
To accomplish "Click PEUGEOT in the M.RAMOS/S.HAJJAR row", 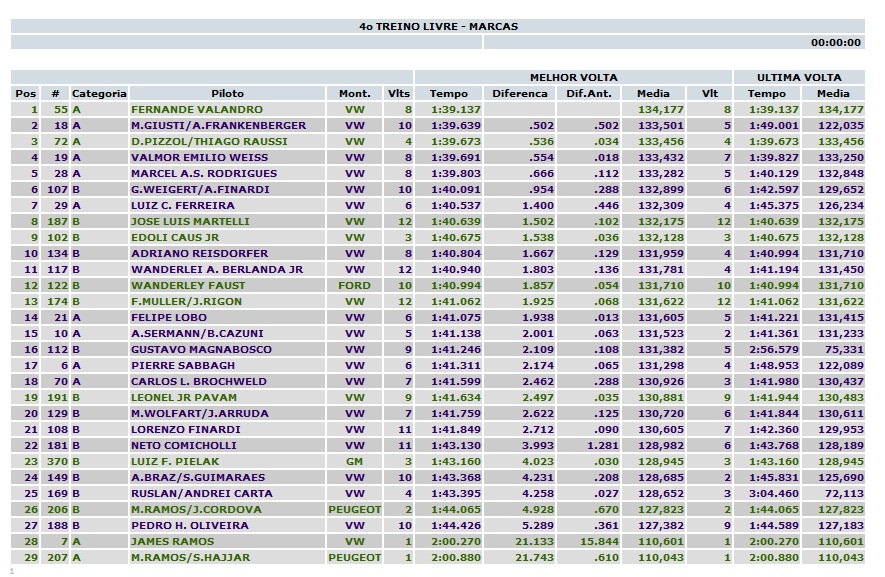I will (354, 557).
